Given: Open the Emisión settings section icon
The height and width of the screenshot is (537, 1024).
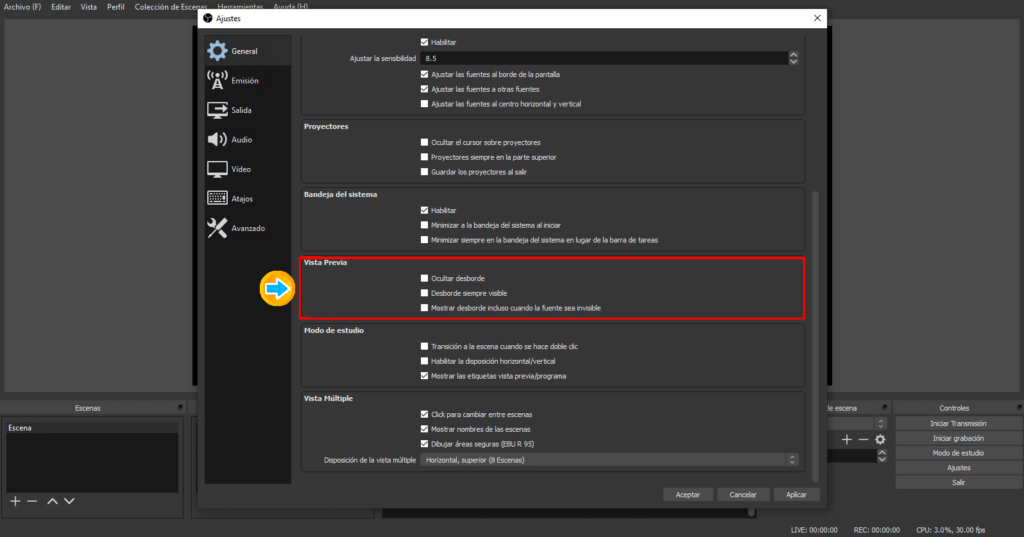Looking at the screenshot, I should pyautogui.click(x=217, y=80).
